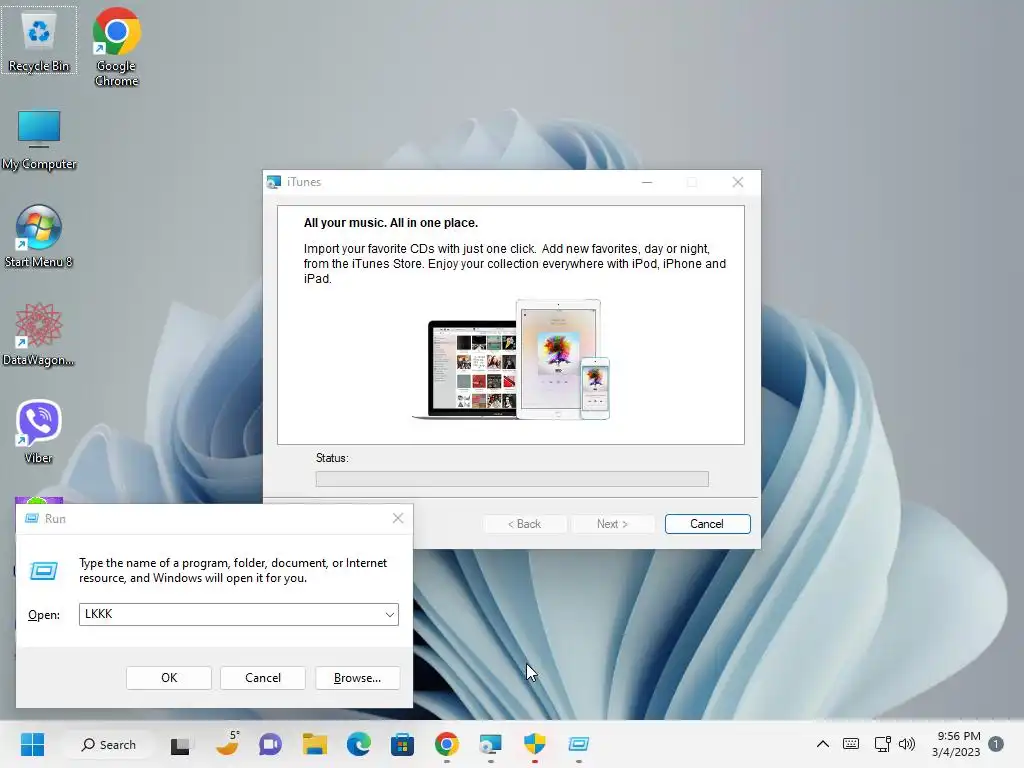
Task: Click Browse... in the Run dialog
Action: coord(357,678)
